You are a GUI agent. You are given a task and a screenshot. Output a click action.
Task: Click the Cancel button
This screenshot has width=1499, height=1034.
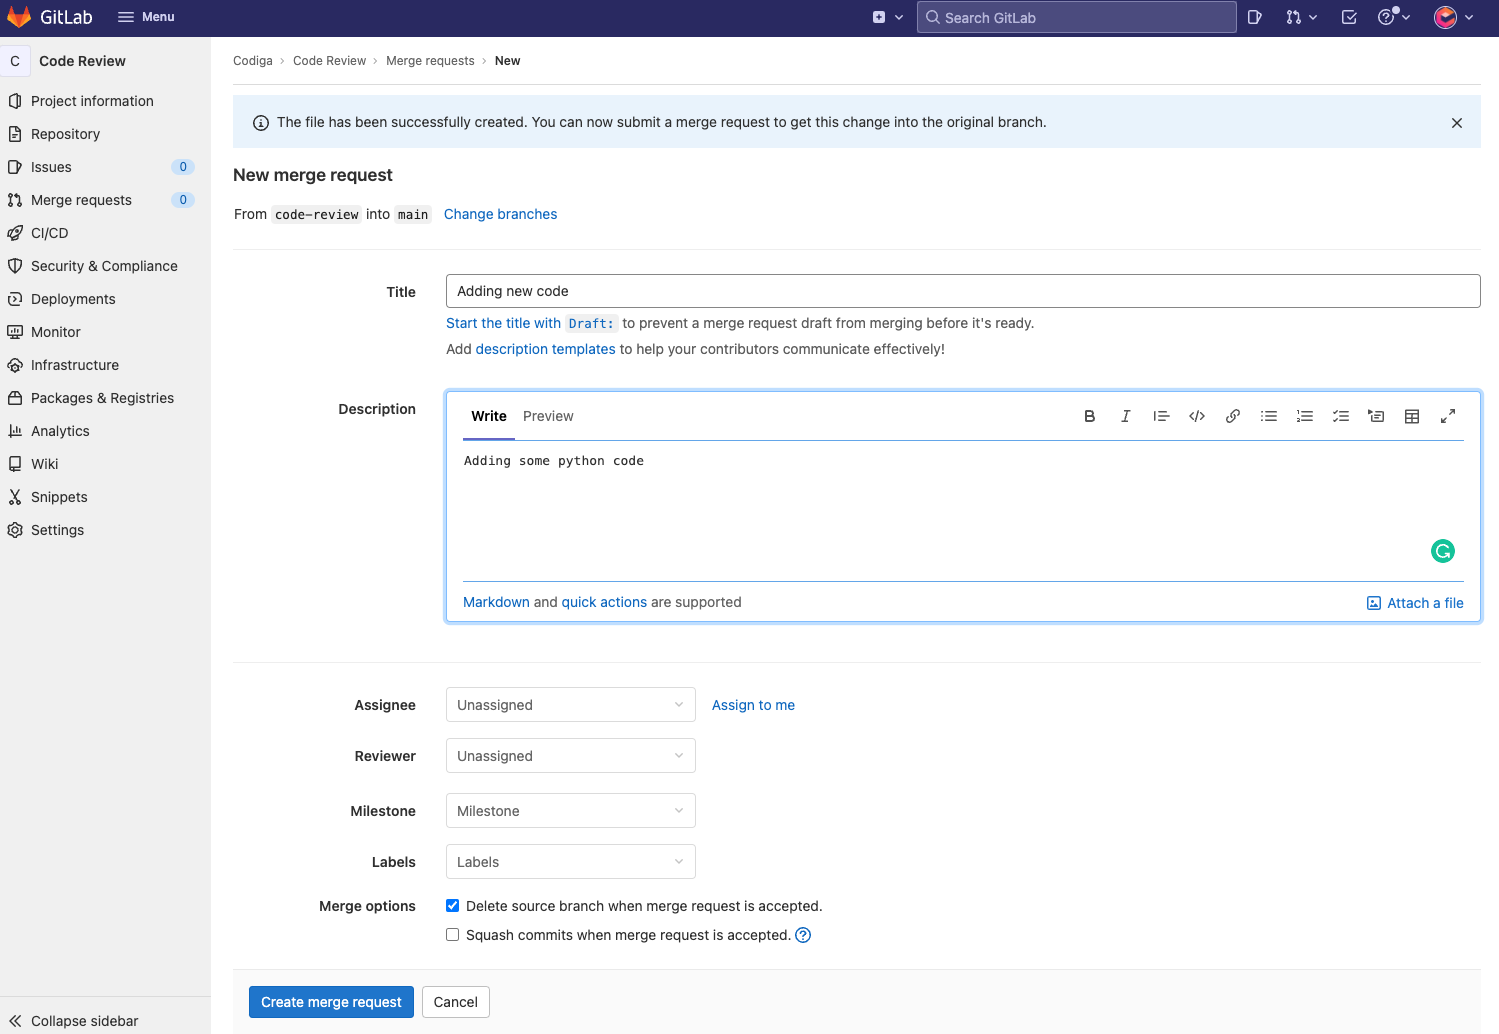coord(456,1002)
